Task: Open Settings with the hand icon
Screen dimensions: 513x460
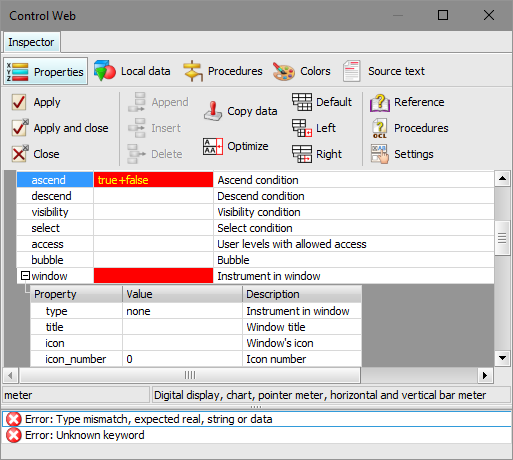Action: pos(380,154)
